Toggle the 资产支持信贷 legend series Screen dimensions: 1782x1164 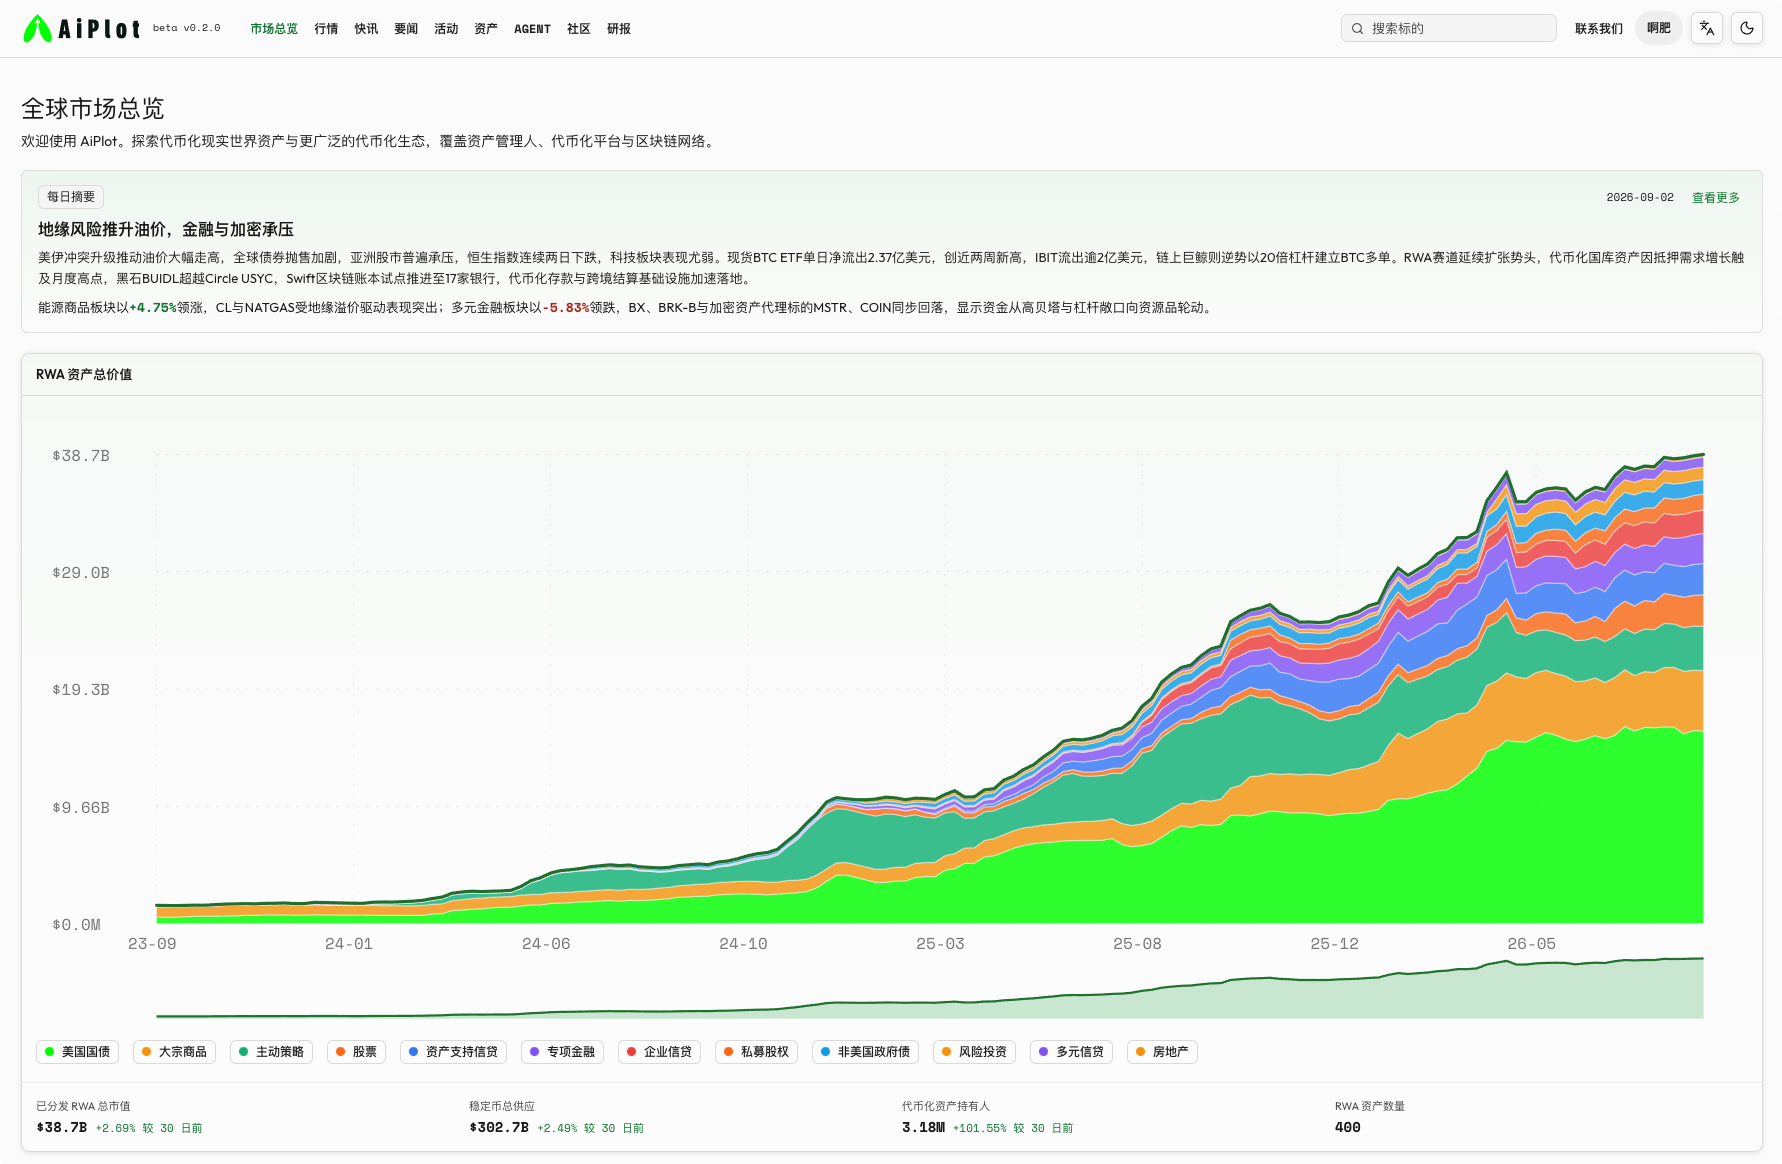pyautogui.click(x=454, y=1052)
